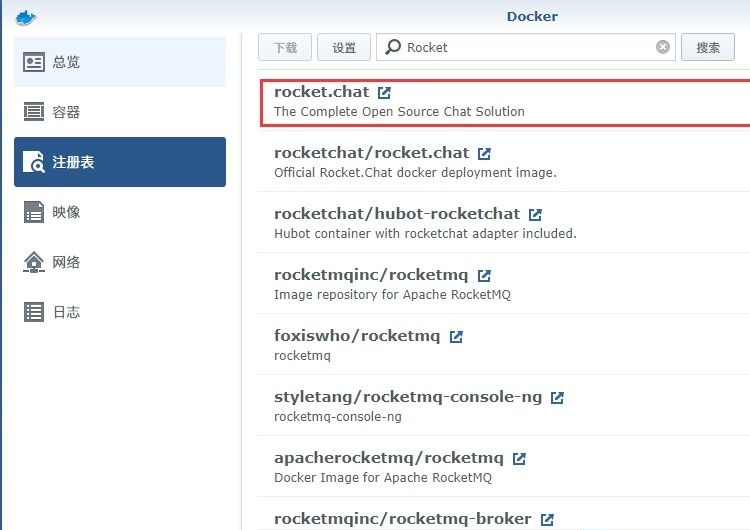The width and height of the screenshot is (750, 530).
Task: Select the rocketchat/hubot-rocketchat image title
Action: pos(397,214)
